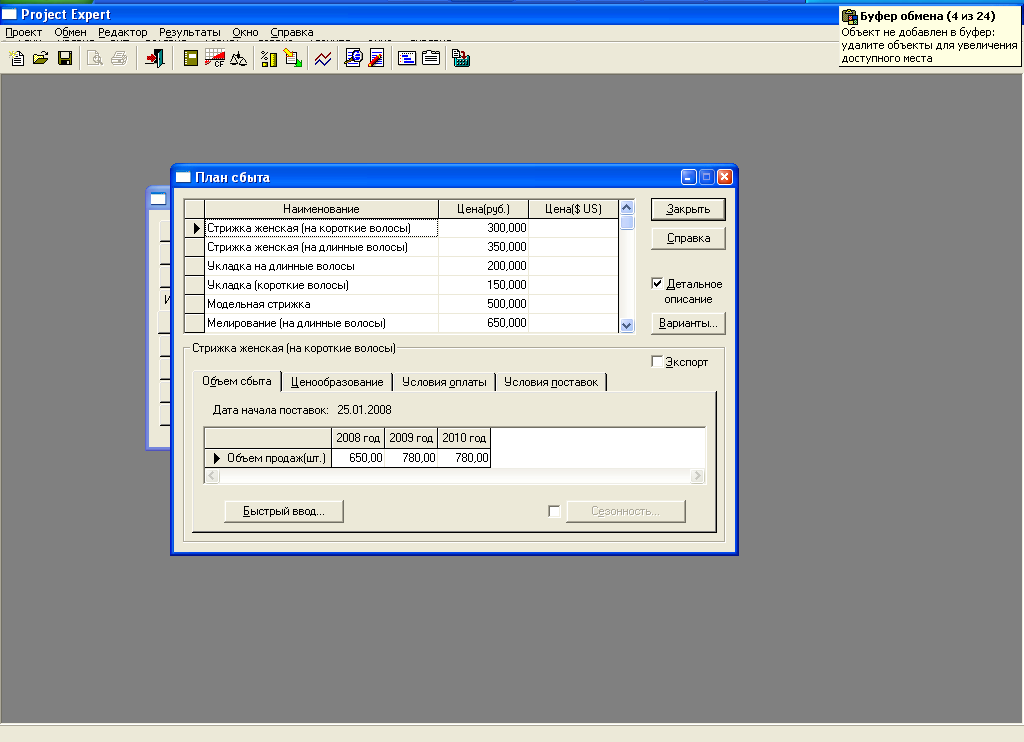The height and width of the screenshot is (742, 1024).
Task: Click the document with red pencil icon
Action: coord(377,59)
